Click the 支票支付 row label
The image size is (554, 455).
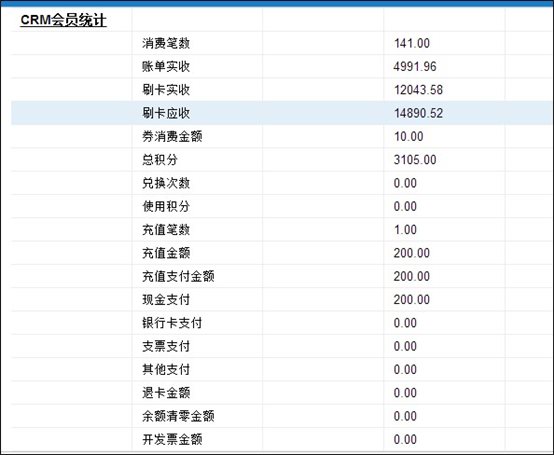pos(166,346)
